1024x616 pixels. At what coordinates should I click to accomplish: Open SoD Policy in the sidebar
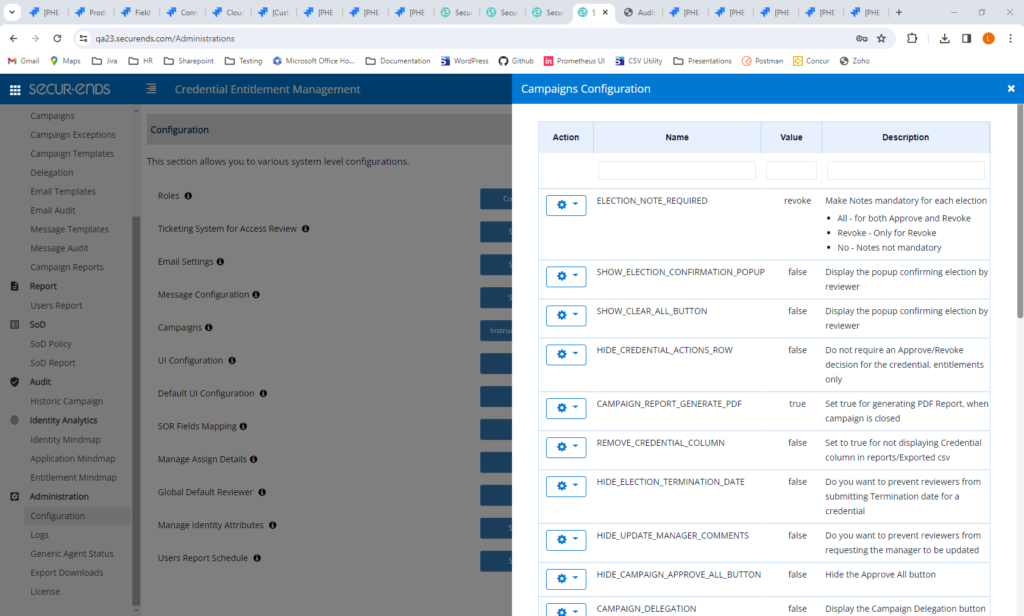(51, 344)
